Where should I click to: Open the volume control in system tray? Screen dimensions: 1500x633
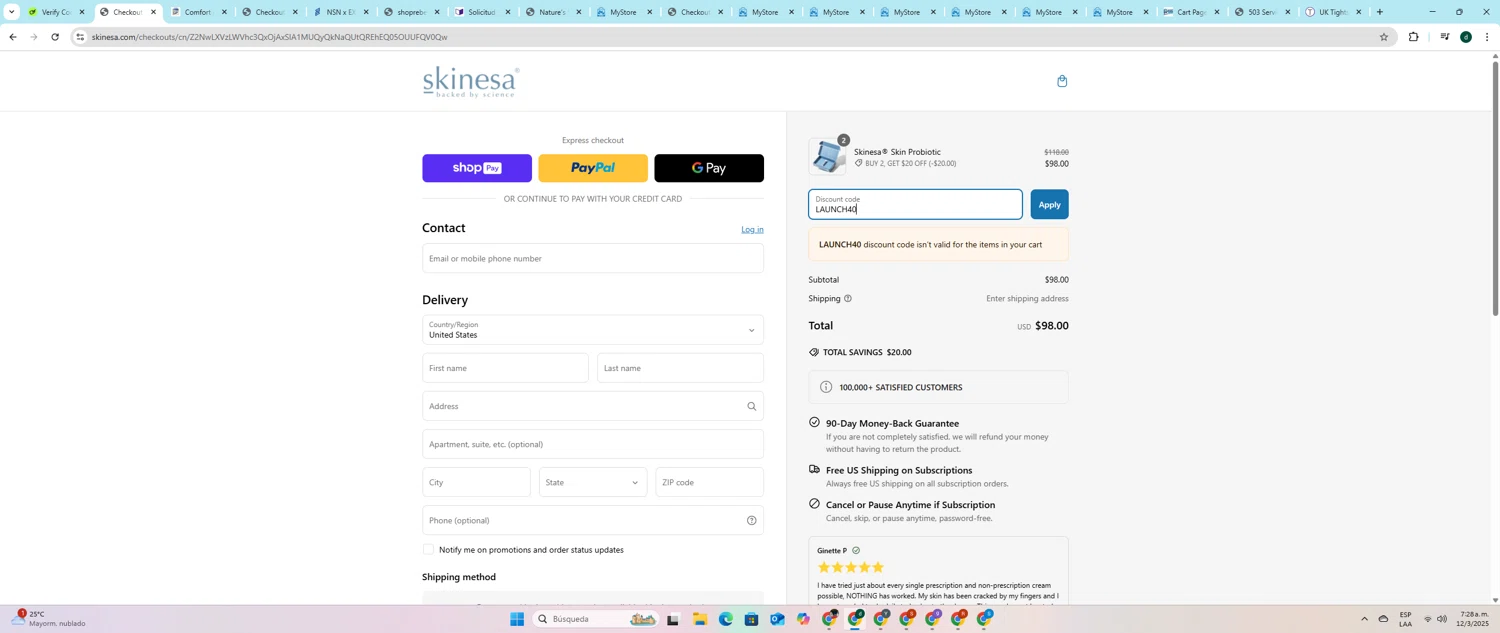tap(1441, 619)
